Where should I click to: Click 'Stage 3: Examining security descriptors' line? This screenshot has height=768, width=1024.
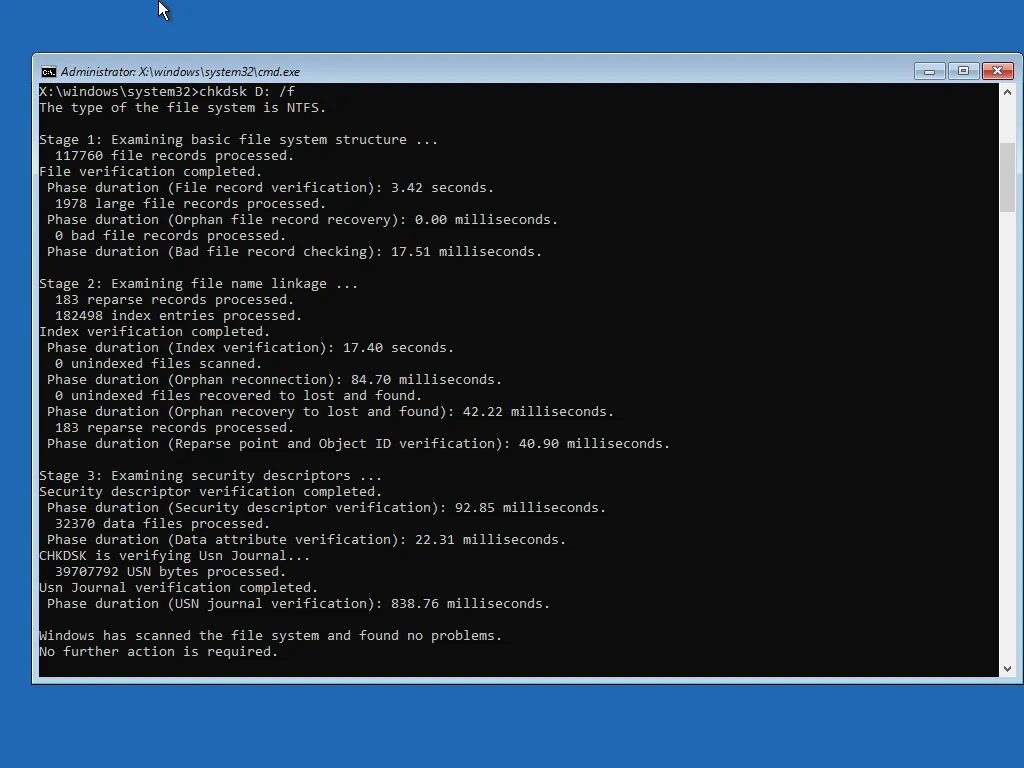point(210,475)
